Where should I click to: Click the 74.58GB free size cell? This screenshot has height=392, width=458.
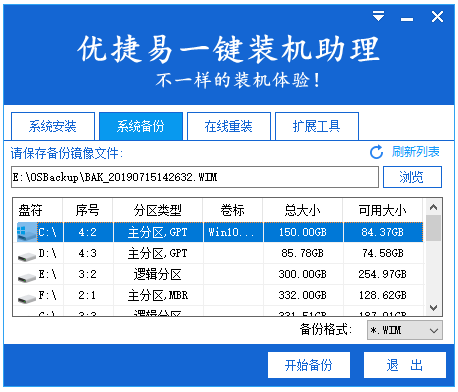(x=383, y=253)
